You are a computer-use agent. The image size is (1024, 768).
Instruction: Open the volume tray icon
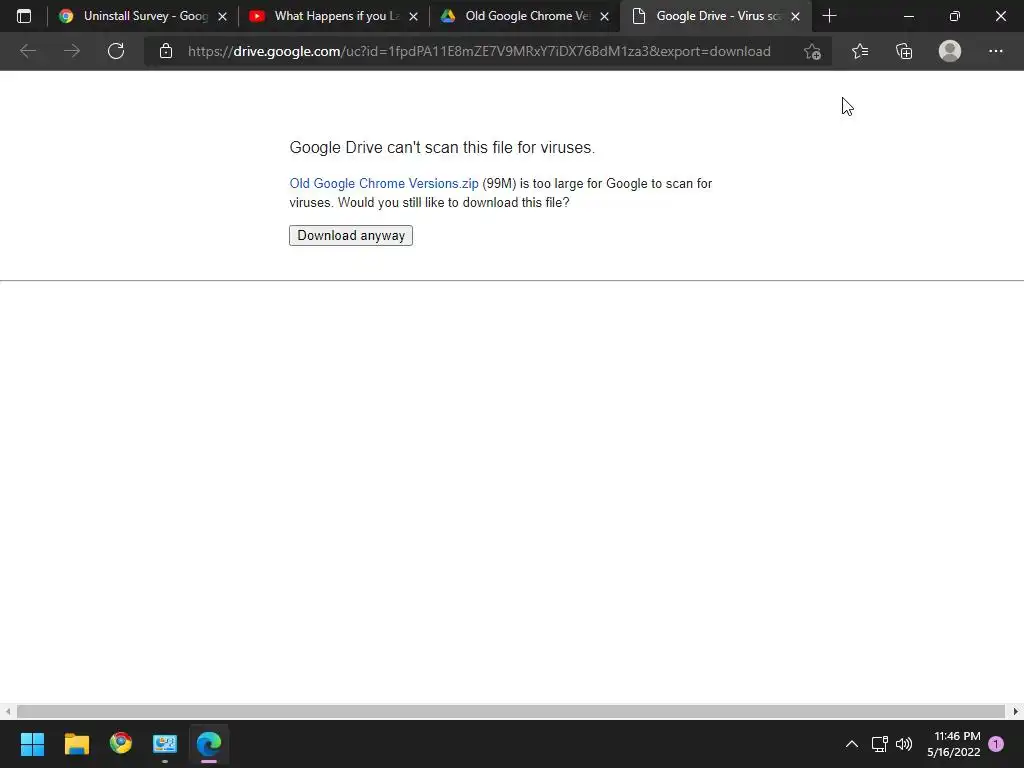coord(904,744)
